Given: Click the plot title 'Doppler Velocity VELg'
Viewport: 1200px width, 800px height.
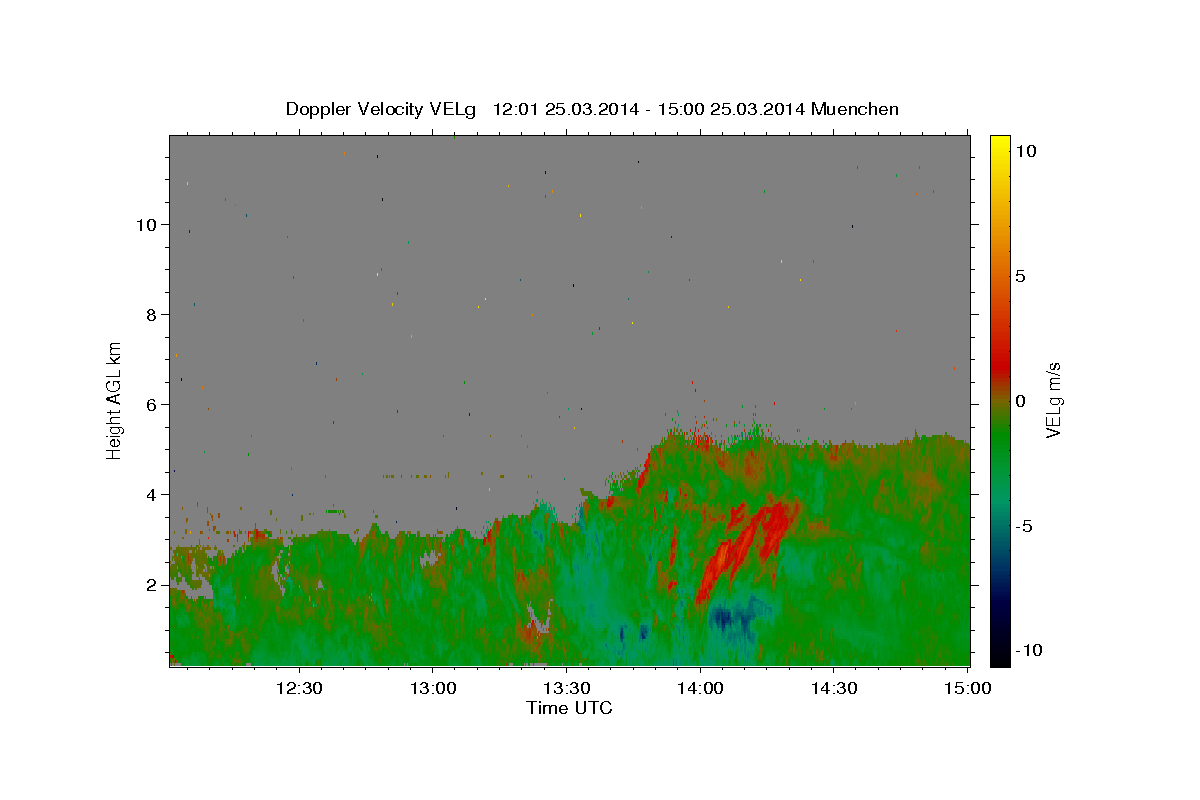Looking at the screenshot, I should coord(383,109).
